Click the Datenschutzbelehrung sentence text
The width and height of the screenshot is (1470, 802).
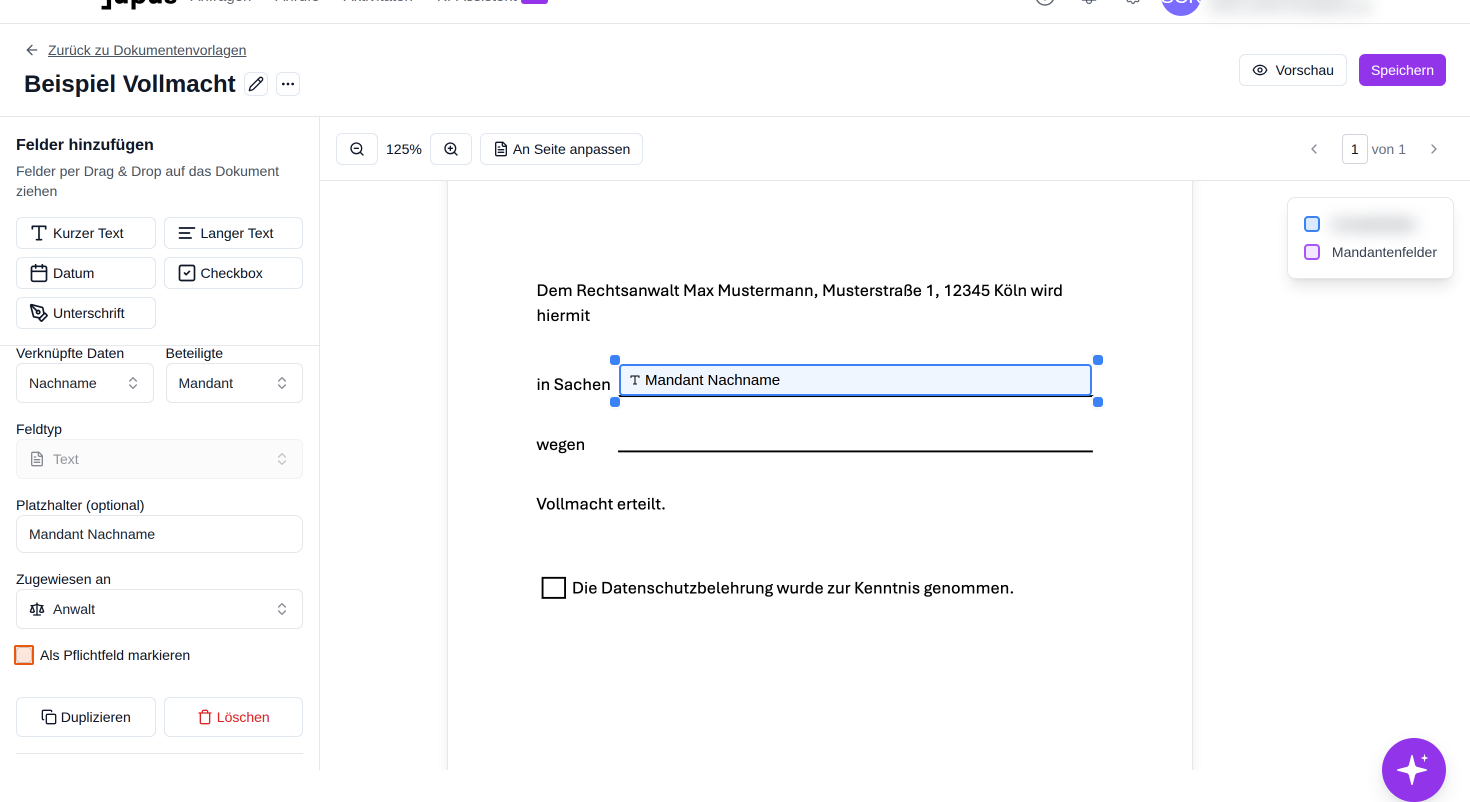[793, 588]
